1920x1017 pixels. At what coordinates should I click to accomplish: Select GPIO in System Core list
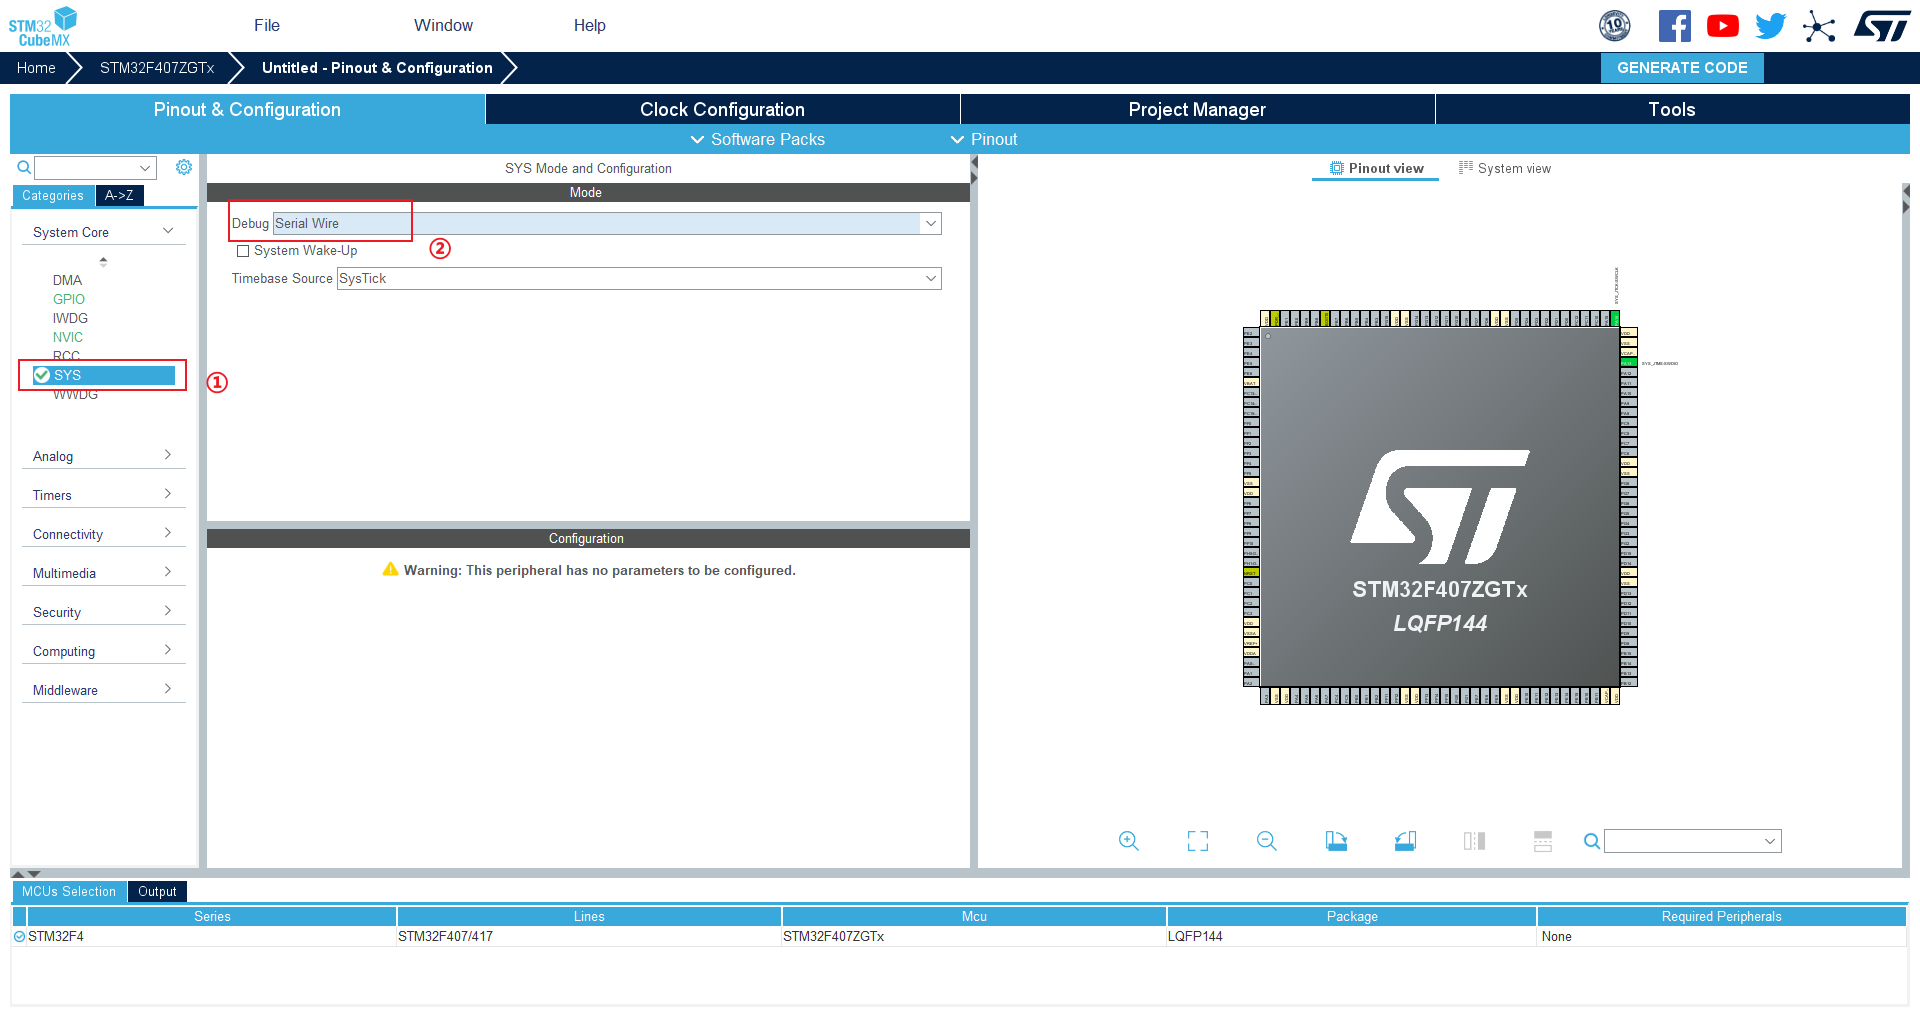[69, 300]
